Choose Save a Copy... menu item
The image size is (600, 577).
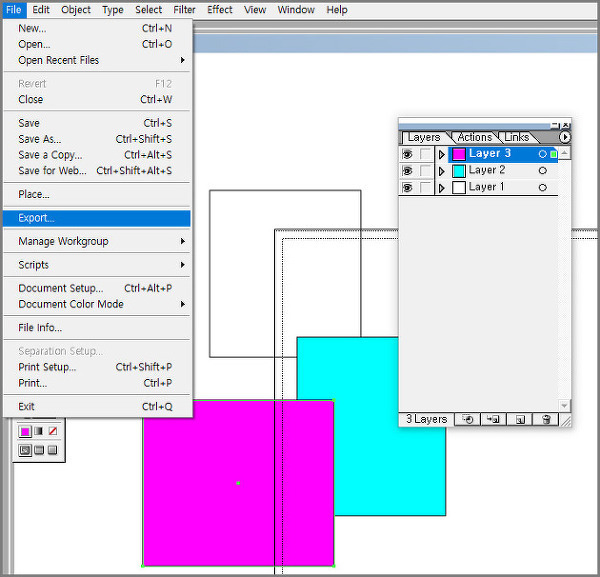[x=96, y=155]
